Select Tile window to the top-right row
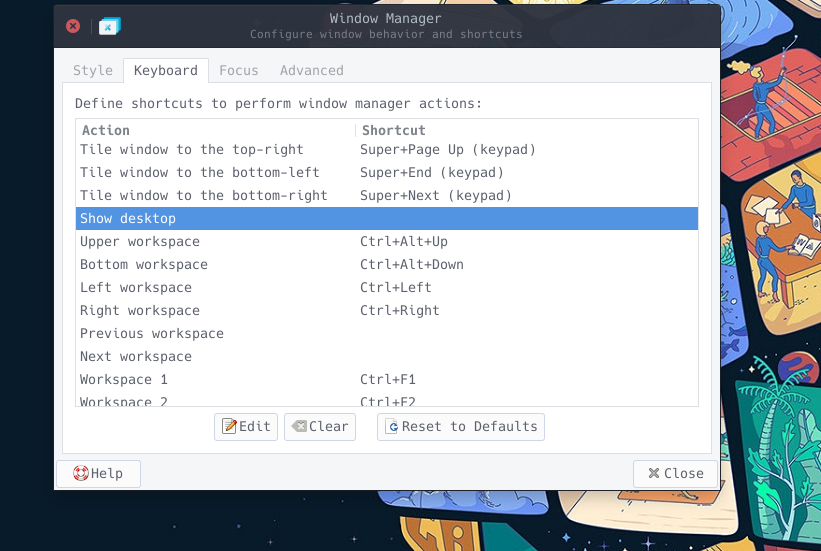Screen dimensions: 821x551 [387, 150]
